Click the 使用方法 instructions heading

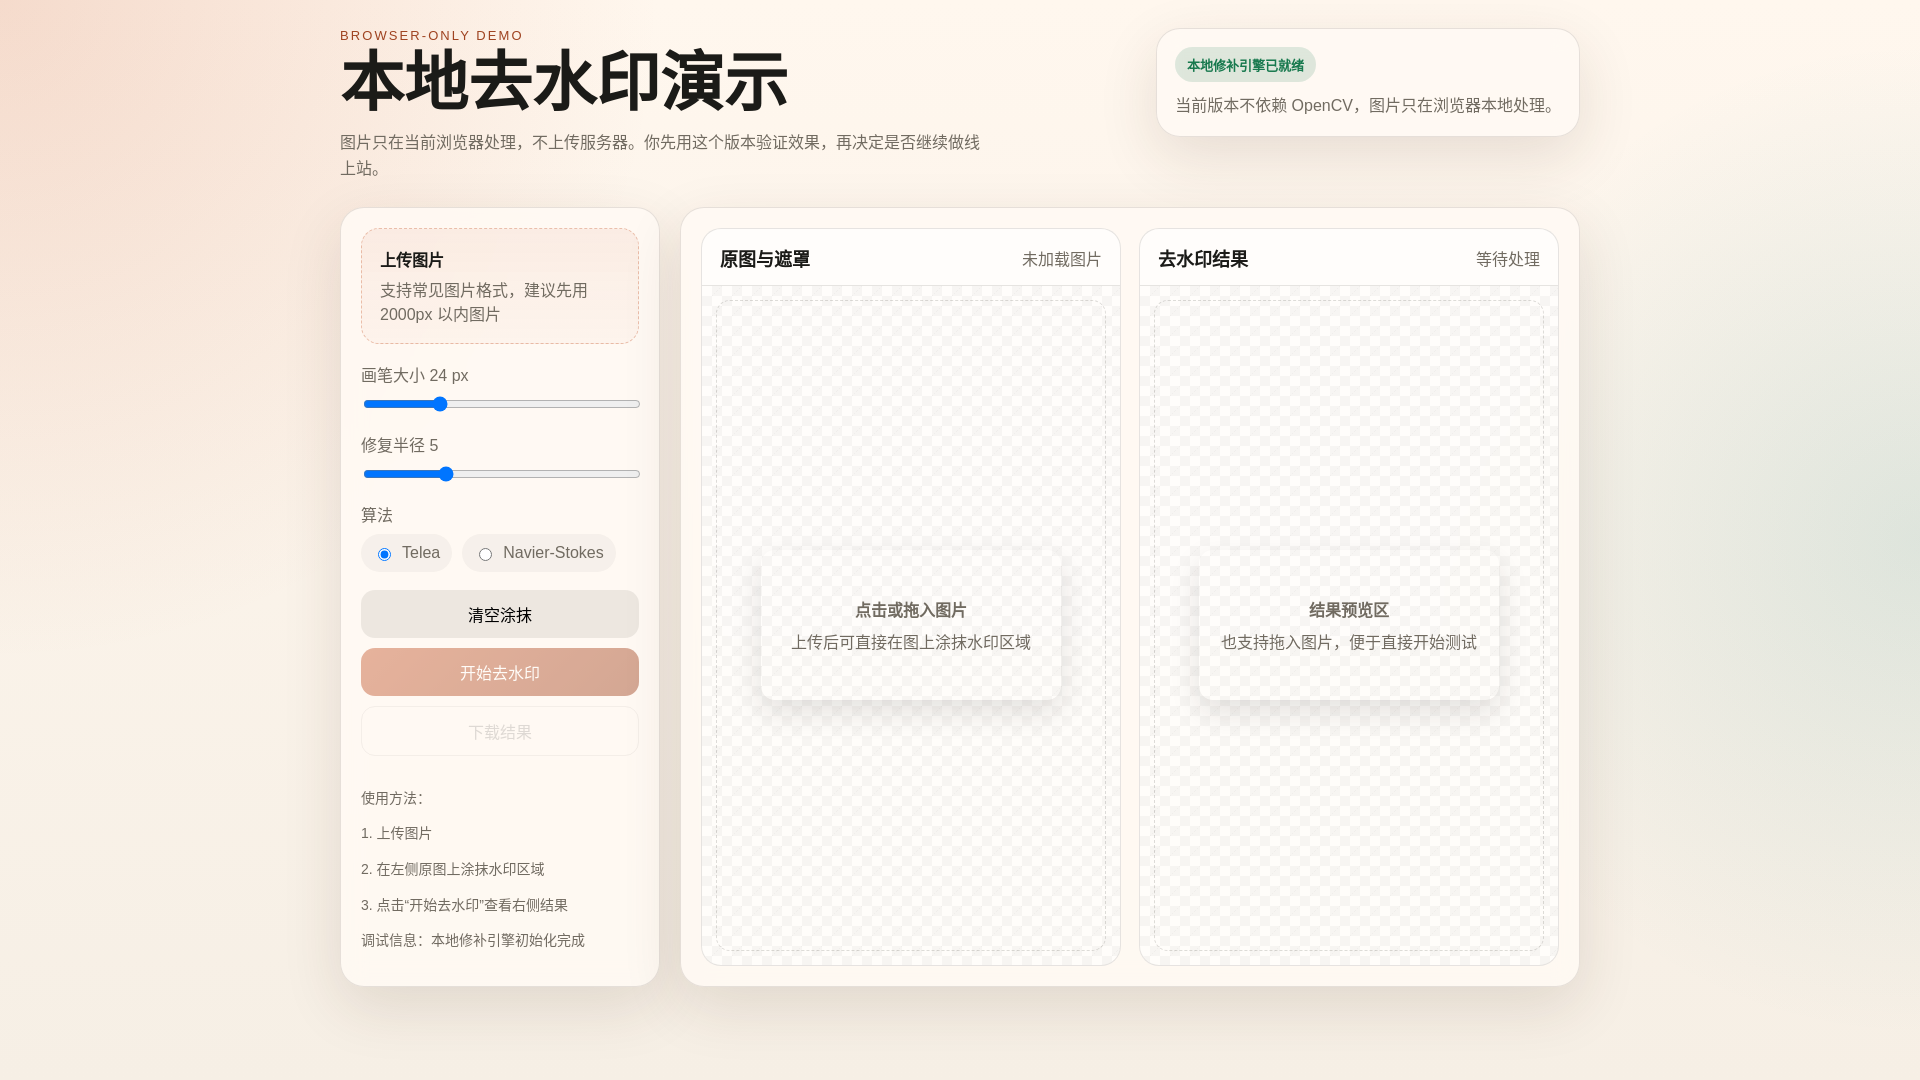392,798
